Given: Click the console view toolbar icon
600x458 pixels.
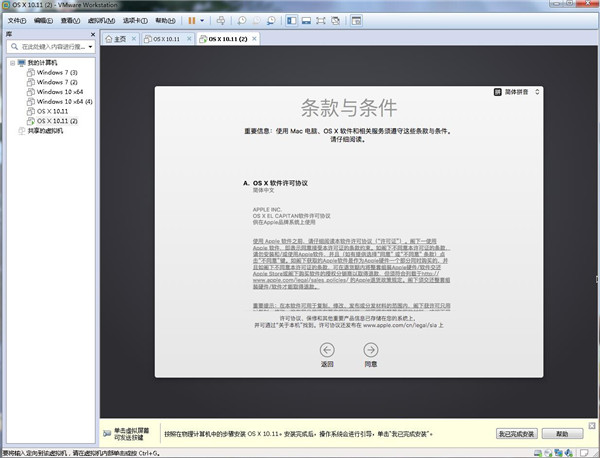Looking at the screenshot, I should click(356, 21).
